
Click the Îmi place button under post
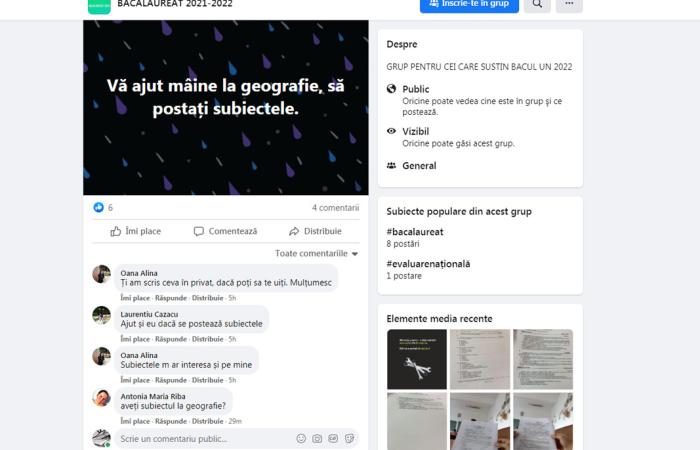[136, 231]
